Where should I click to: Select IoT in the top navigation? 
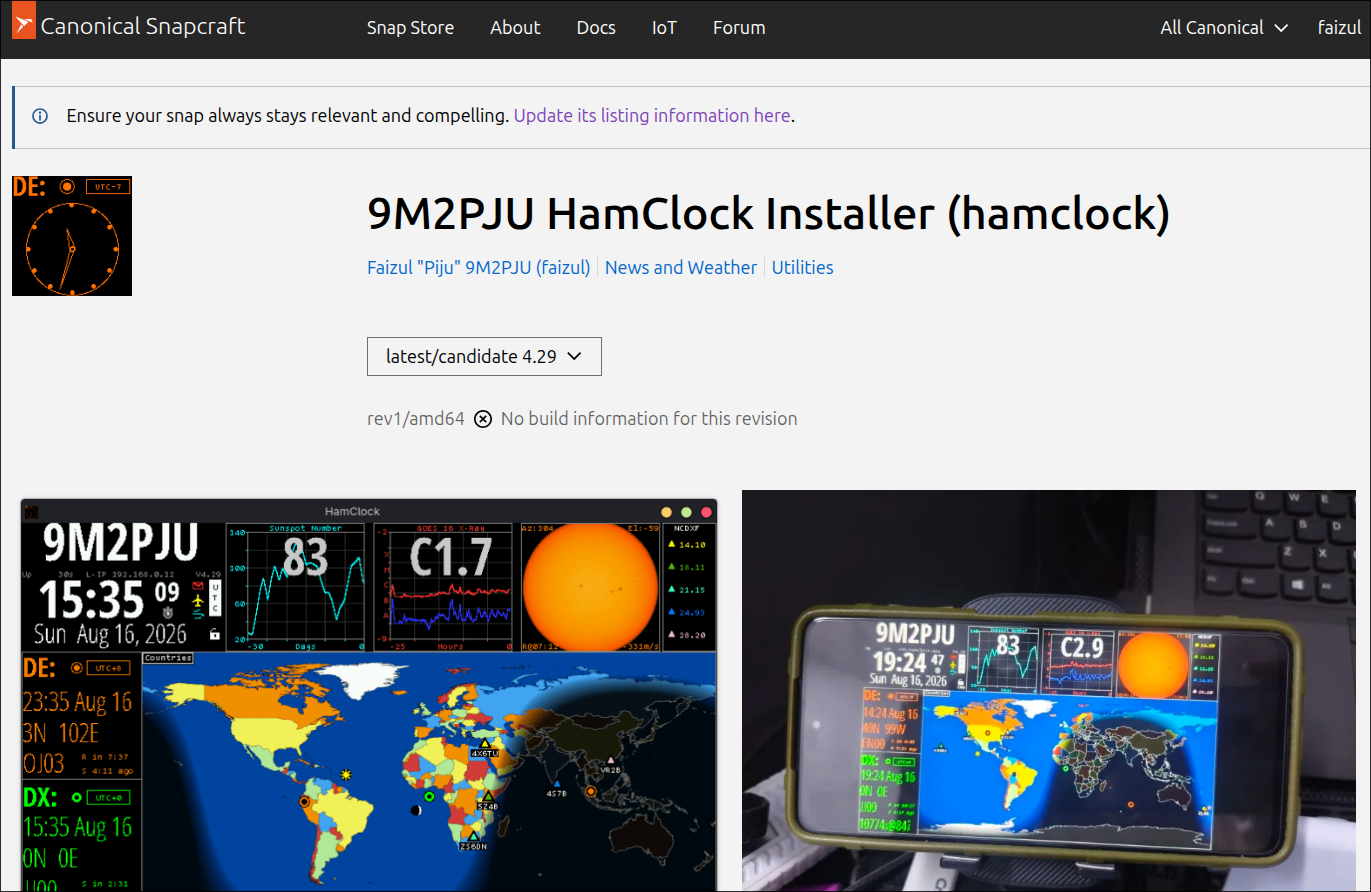click(664, 28)
